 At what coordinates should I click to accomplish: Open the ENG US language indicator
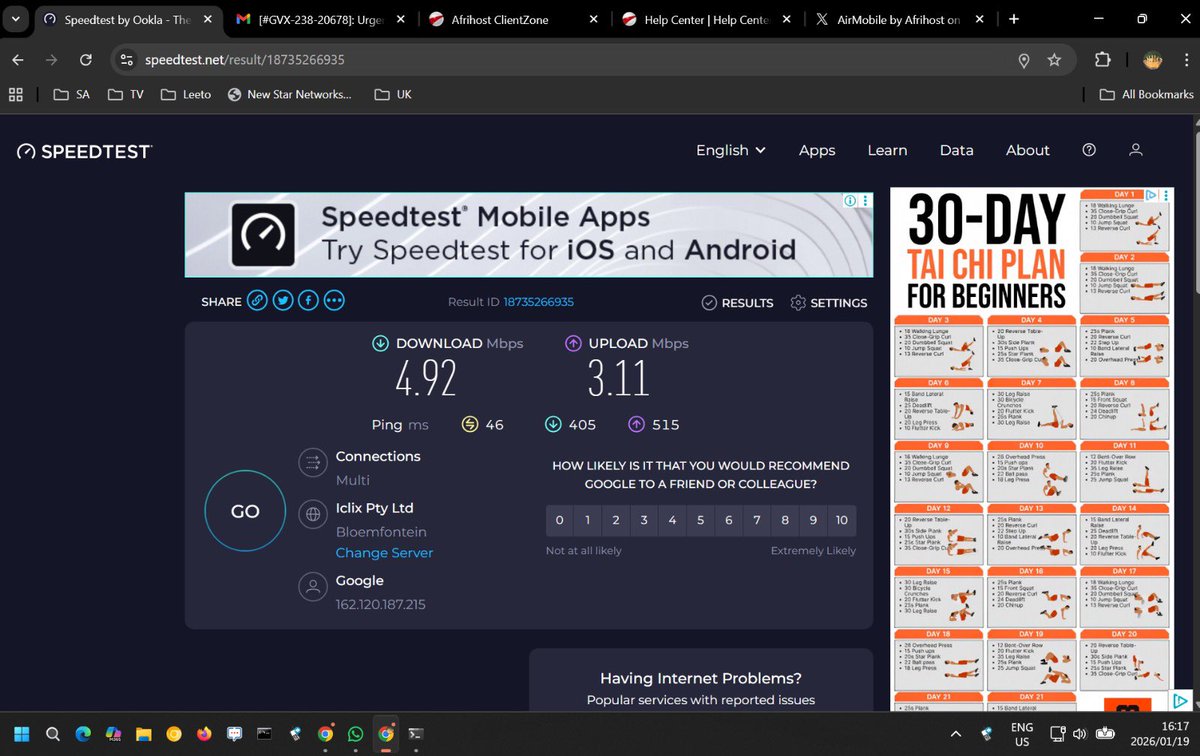point(1022,733)
